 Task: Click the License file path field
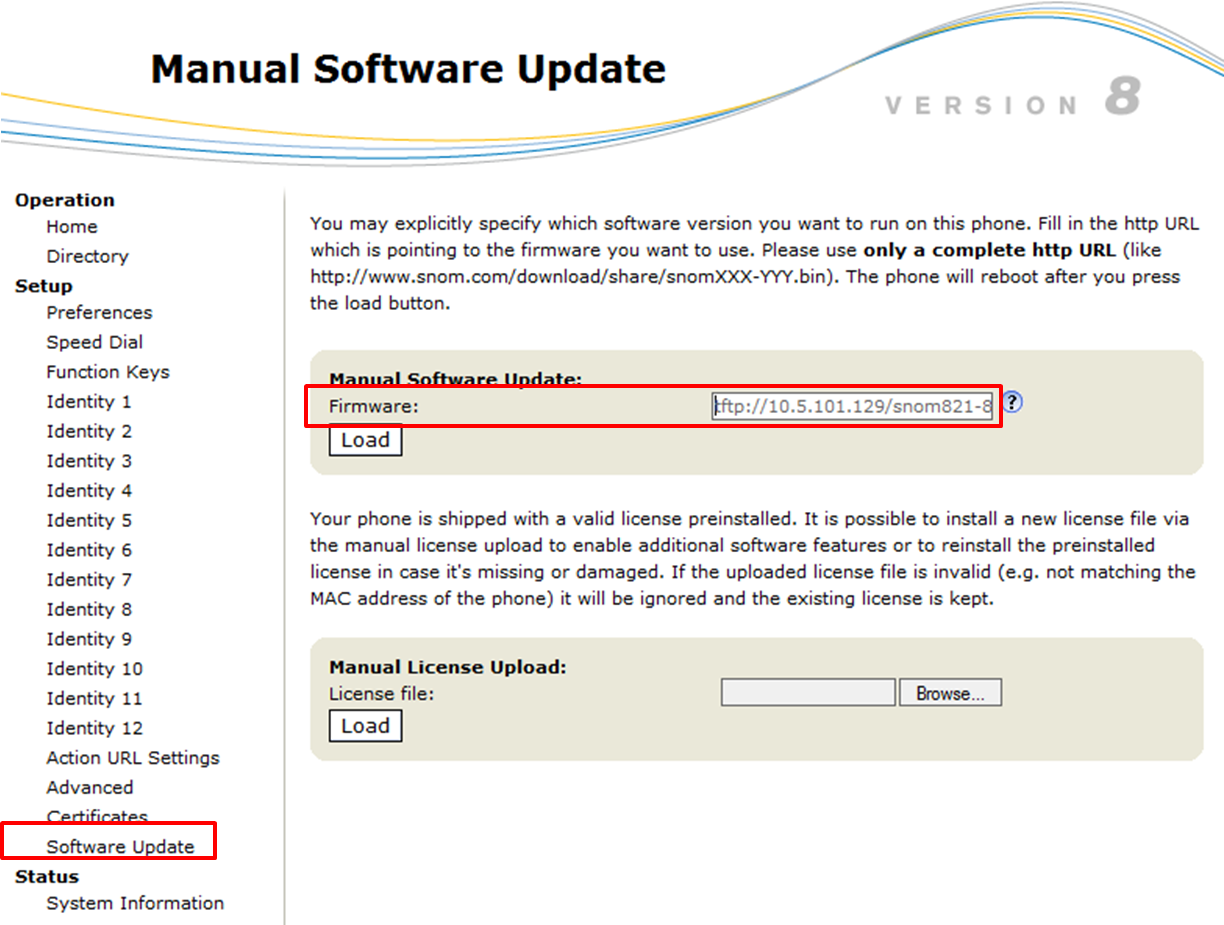tap(808, 693)
